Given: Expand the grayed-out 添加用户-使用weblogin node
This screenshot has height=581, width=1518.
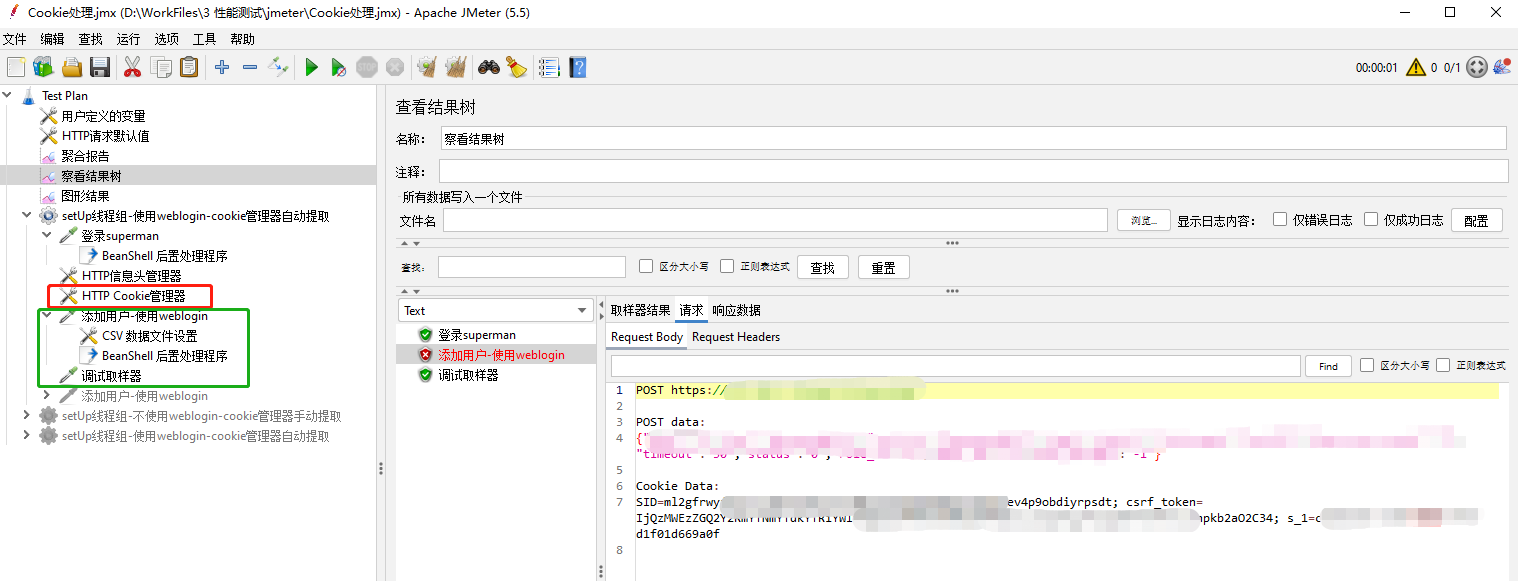Looking at the screenshot, I should (47, 396).
